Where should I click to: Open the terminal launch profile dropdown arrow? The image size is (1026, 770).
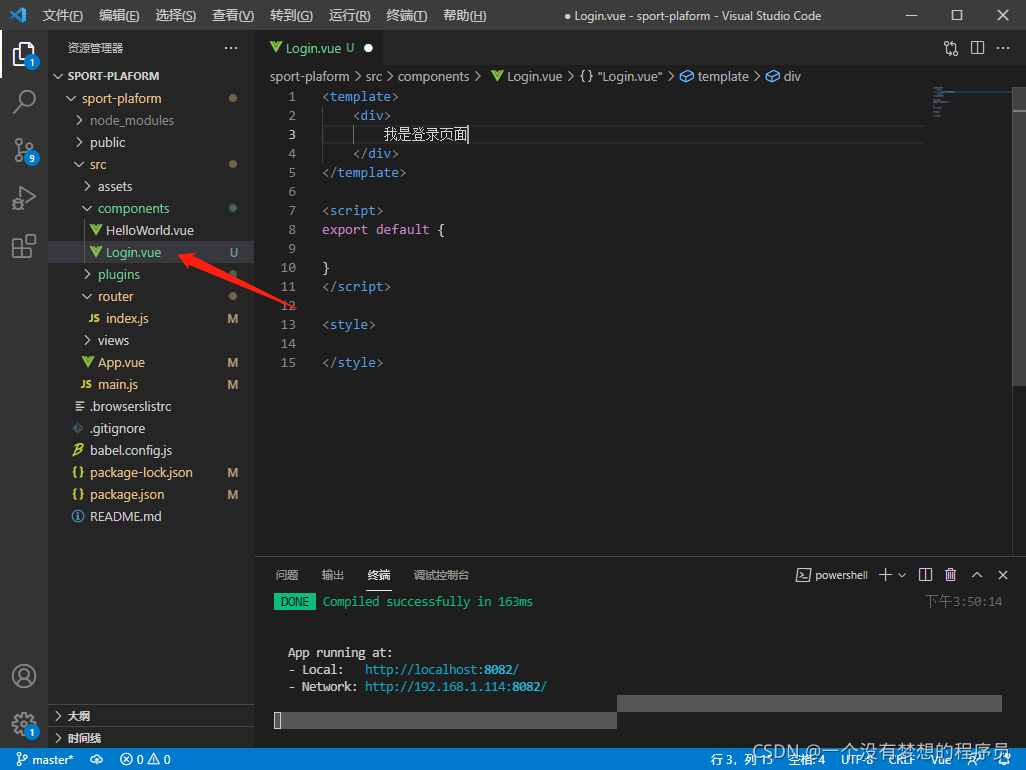pyautogui.click(x=902, y=574)
